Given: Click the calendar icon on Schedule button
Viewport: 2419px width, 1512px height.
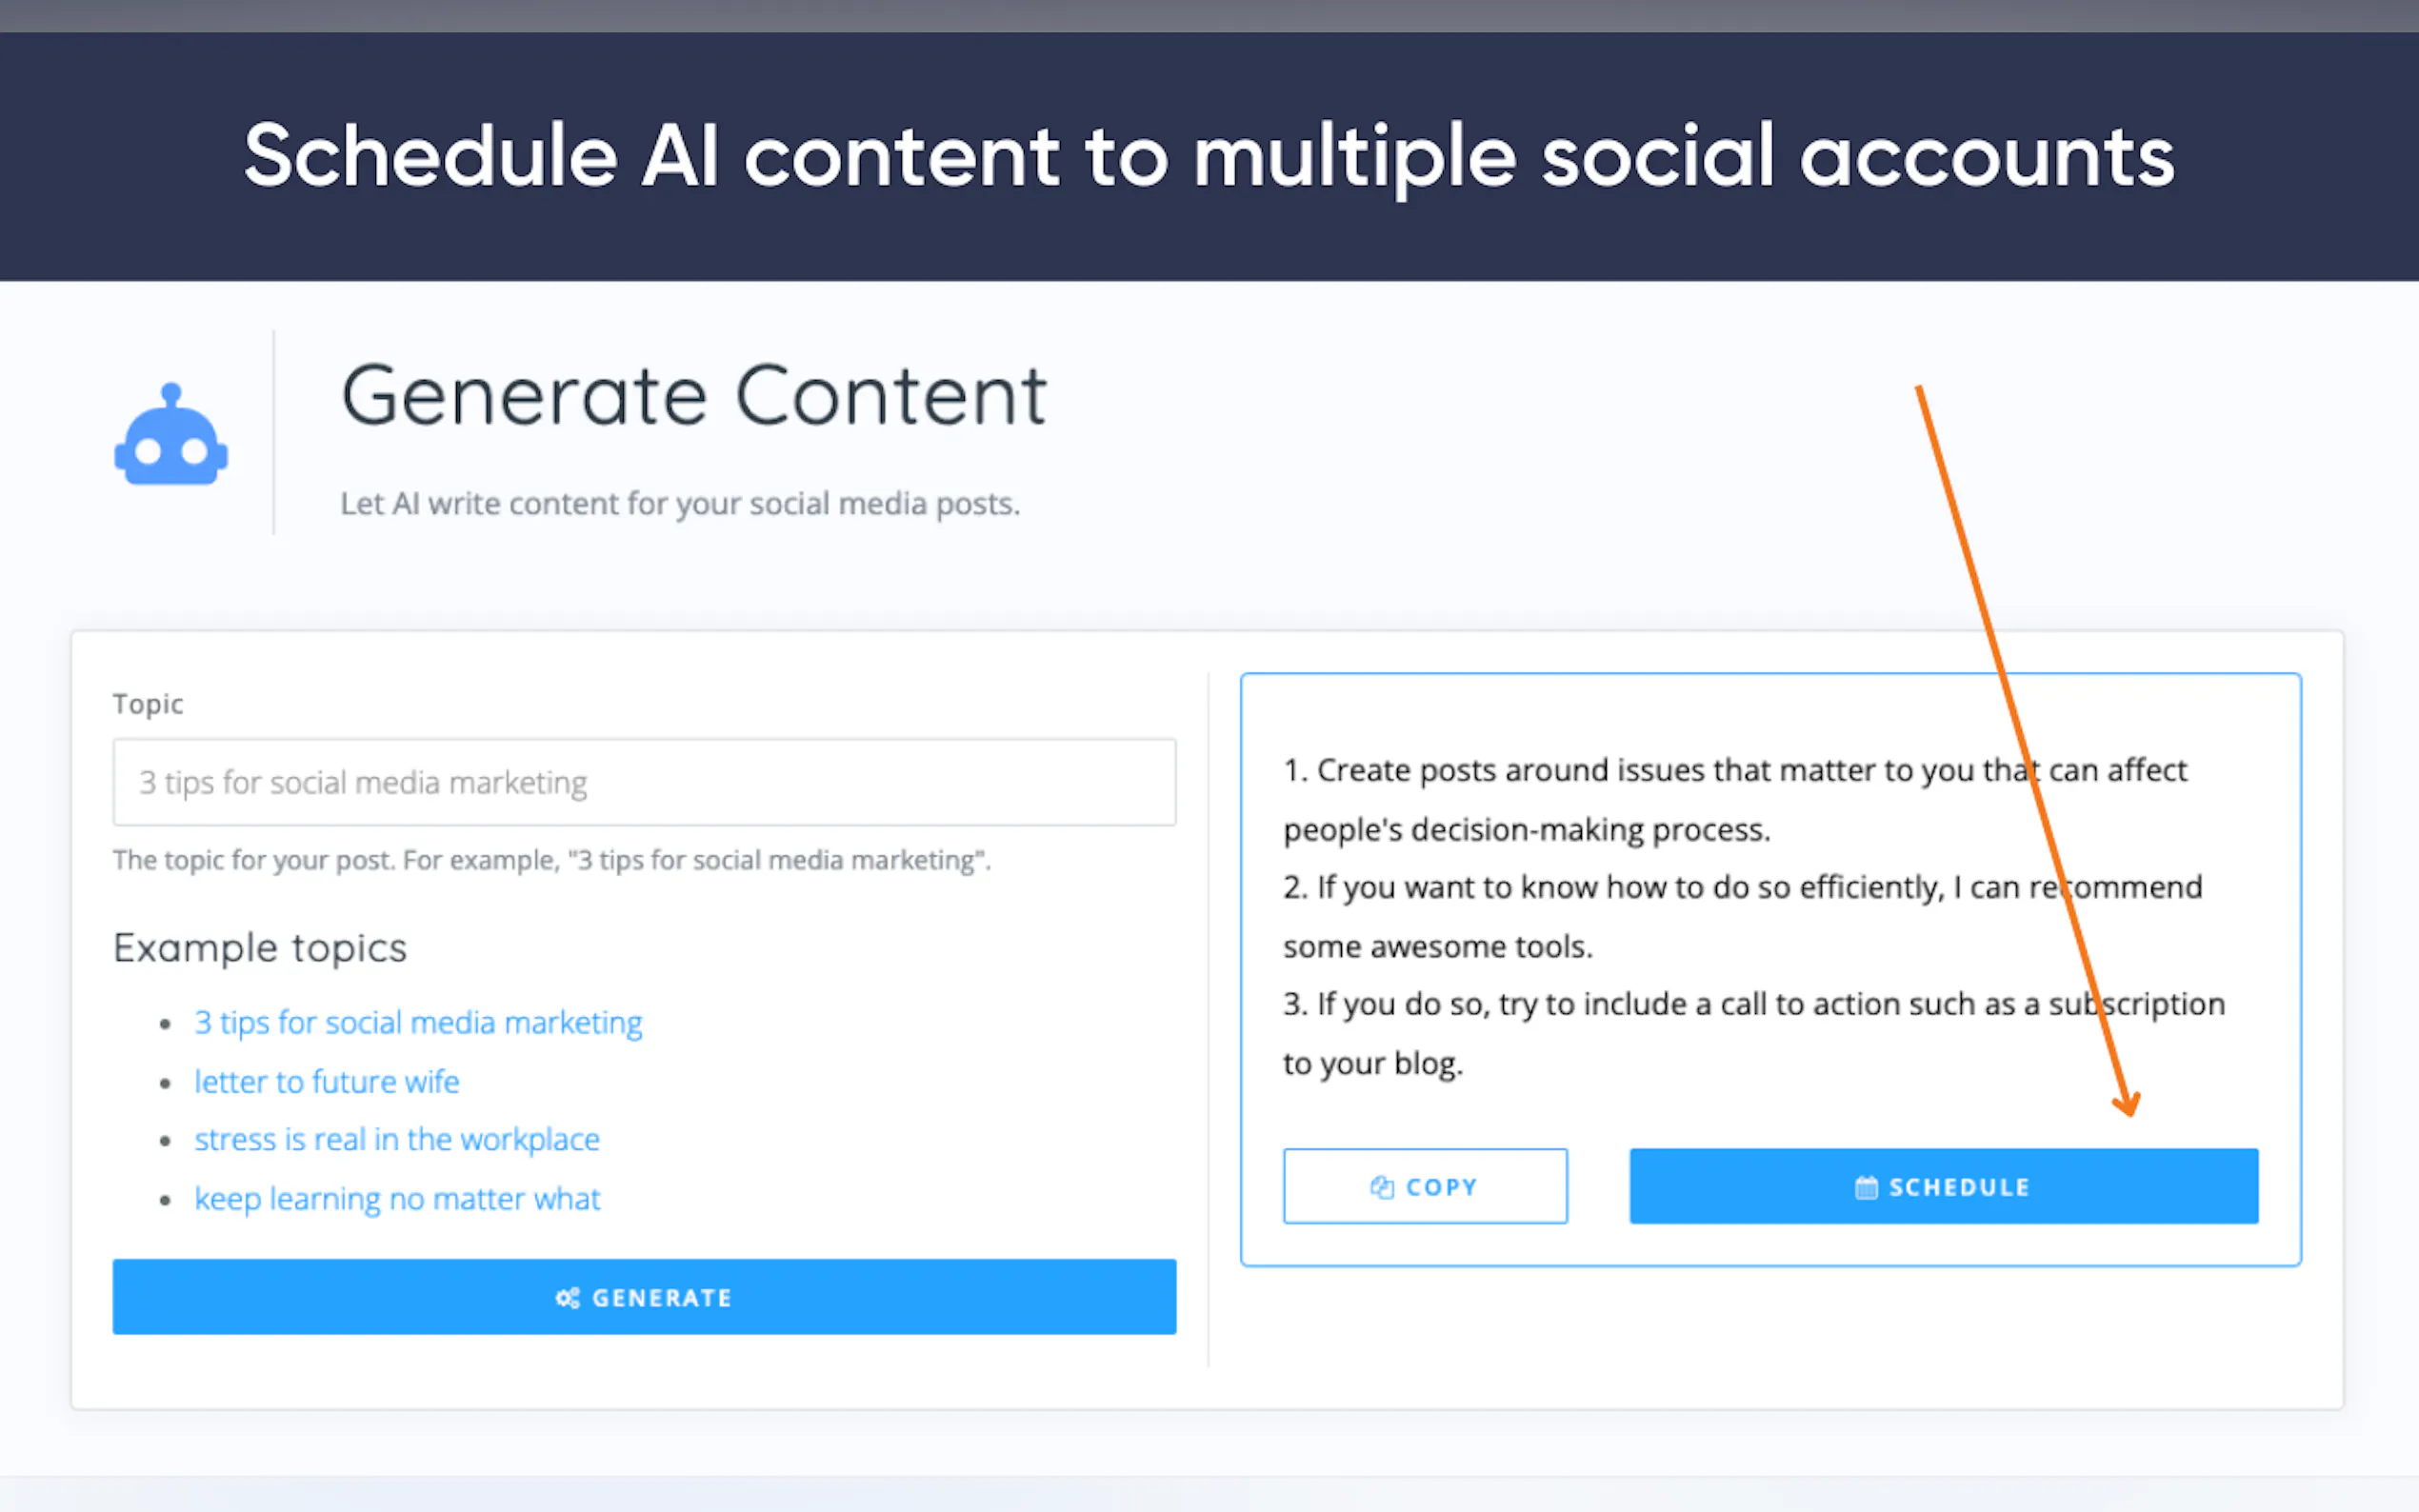Looking at the screenshot, I should coord(1866,1188).
